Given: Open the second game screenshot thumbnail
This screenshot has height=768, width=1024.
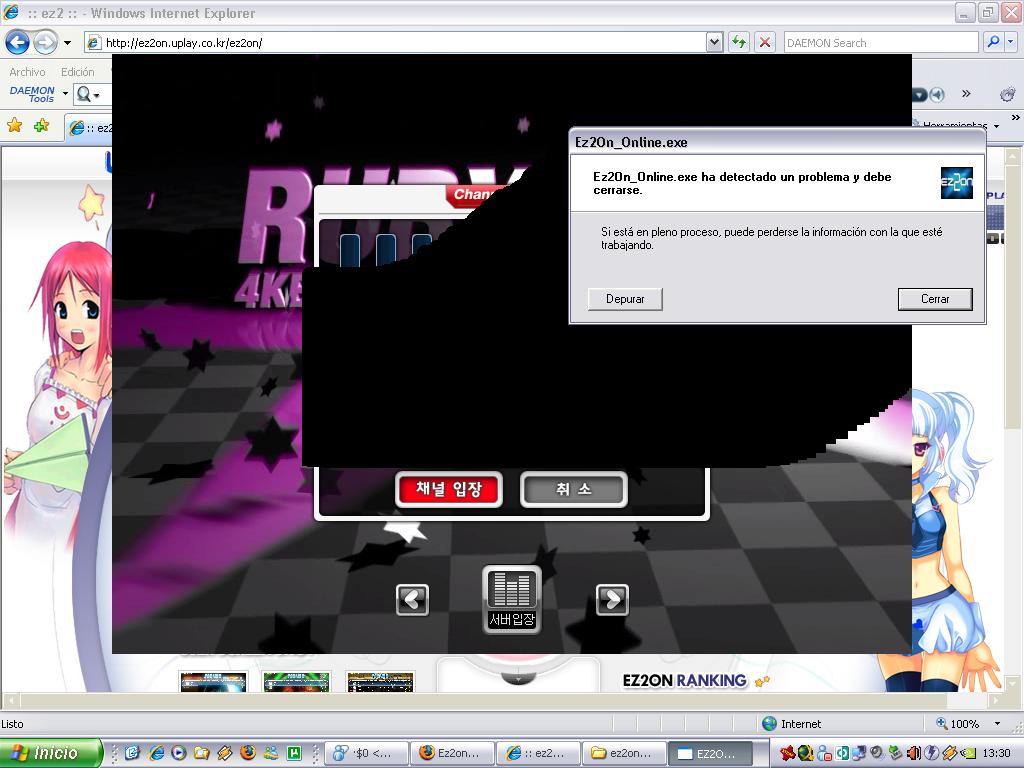Looking at the screenshot, I should [296, 682].
